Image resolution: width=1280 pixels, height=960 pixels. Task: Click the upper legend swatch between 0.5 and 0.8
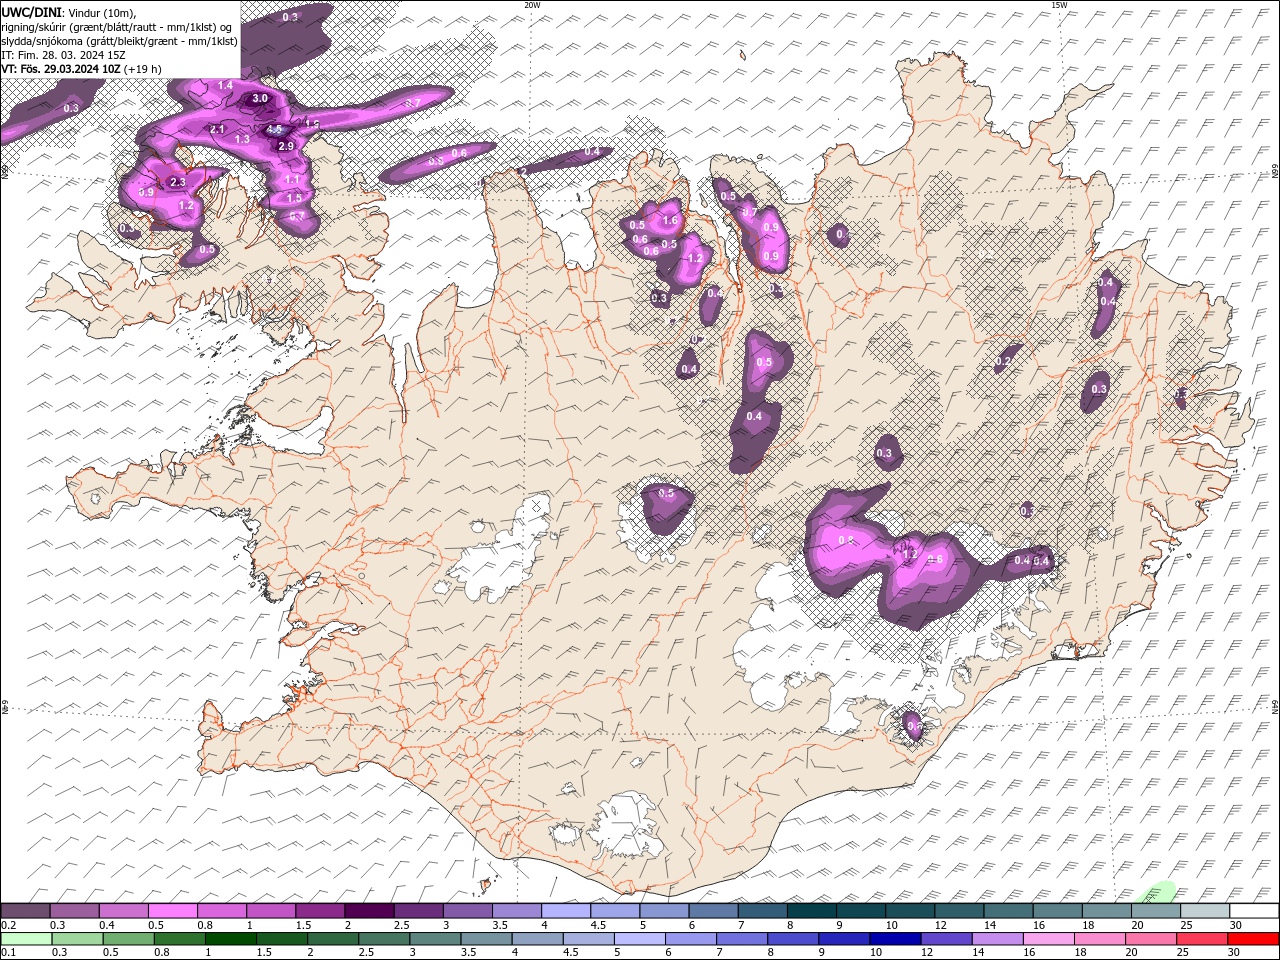tap(173, 911)
